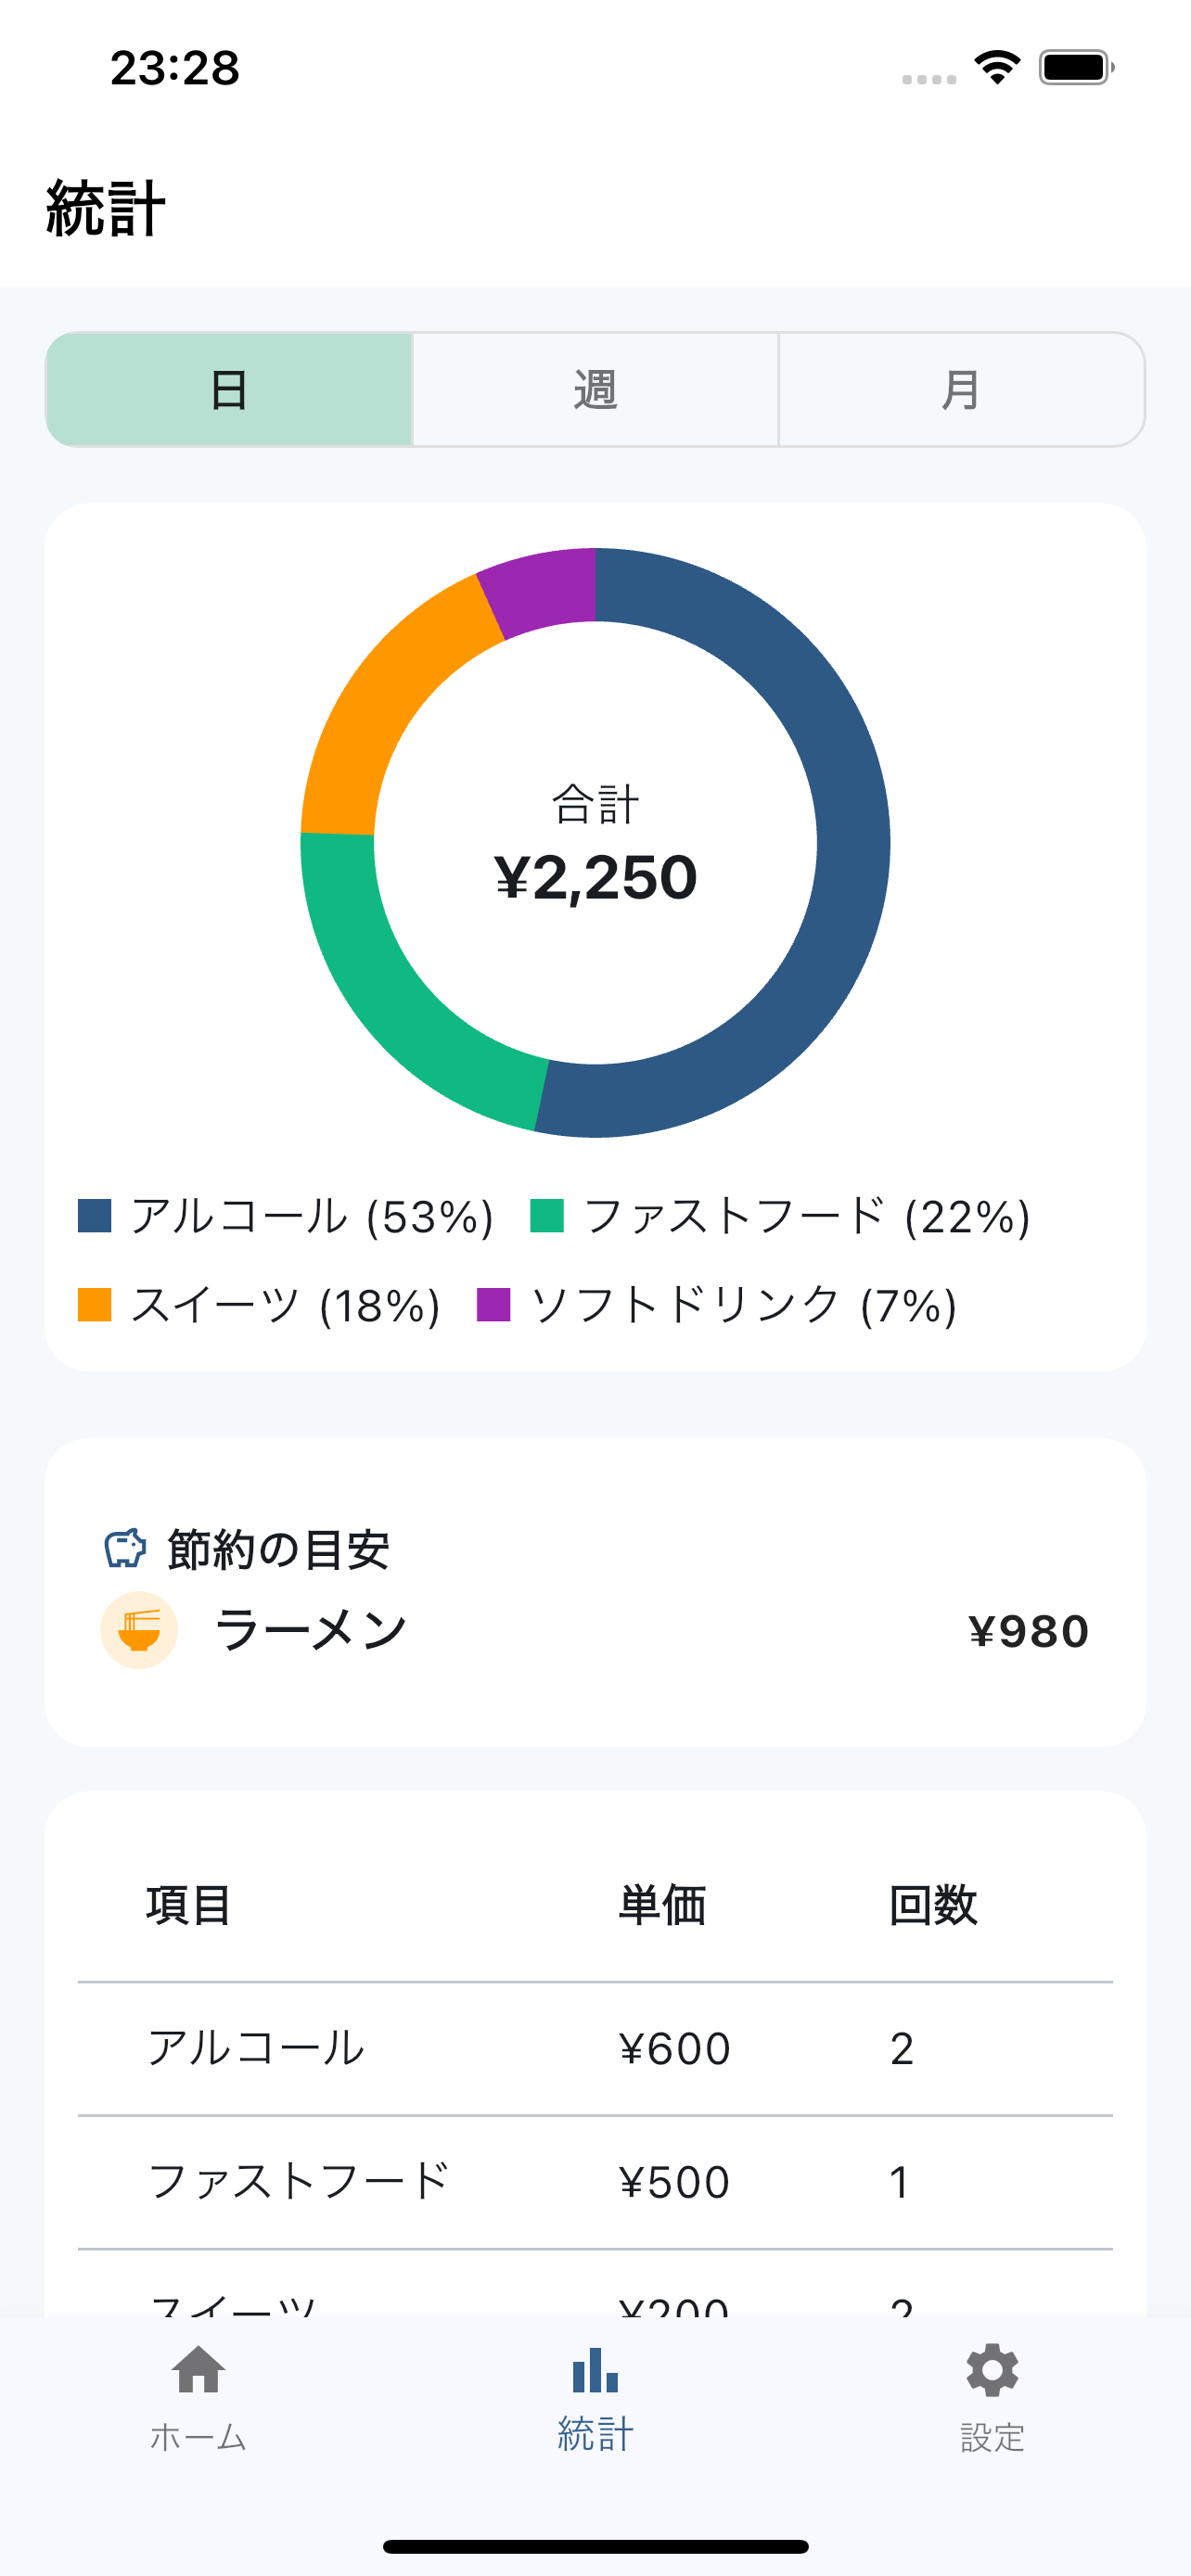Tap the orange スイーツ legend swatch
The width and height of the screenshot is (1191, 2576).
95,1305
